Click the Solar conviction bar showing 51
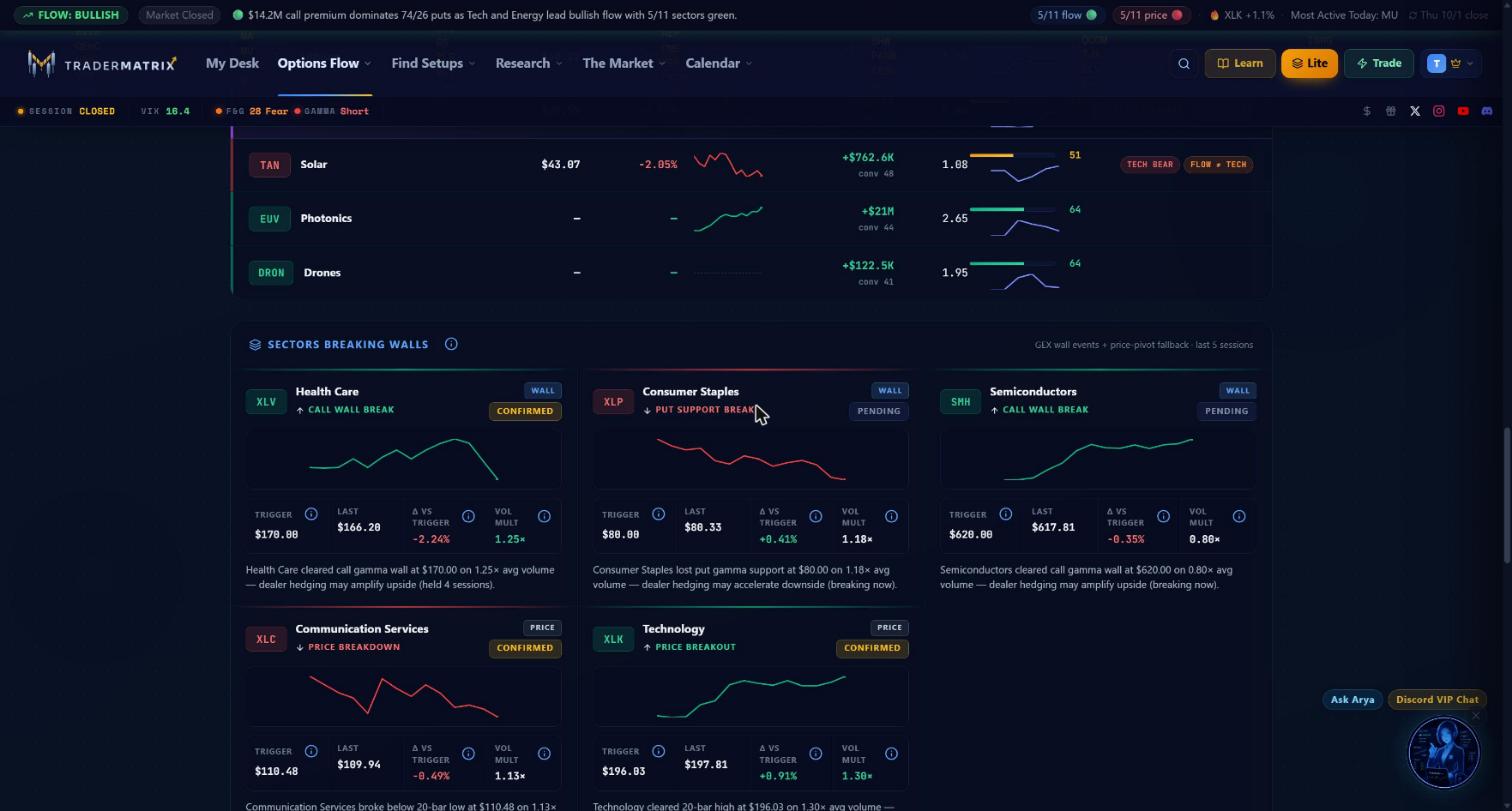 (x=1013, y=155)
